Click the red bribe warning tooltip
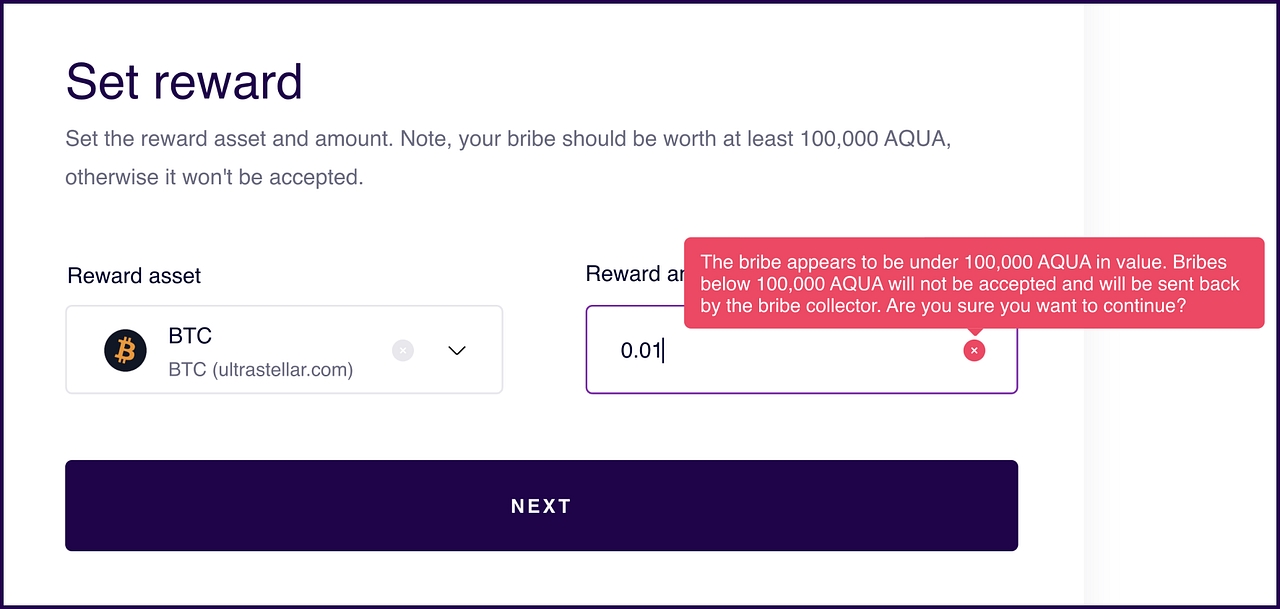 point(973,283)
